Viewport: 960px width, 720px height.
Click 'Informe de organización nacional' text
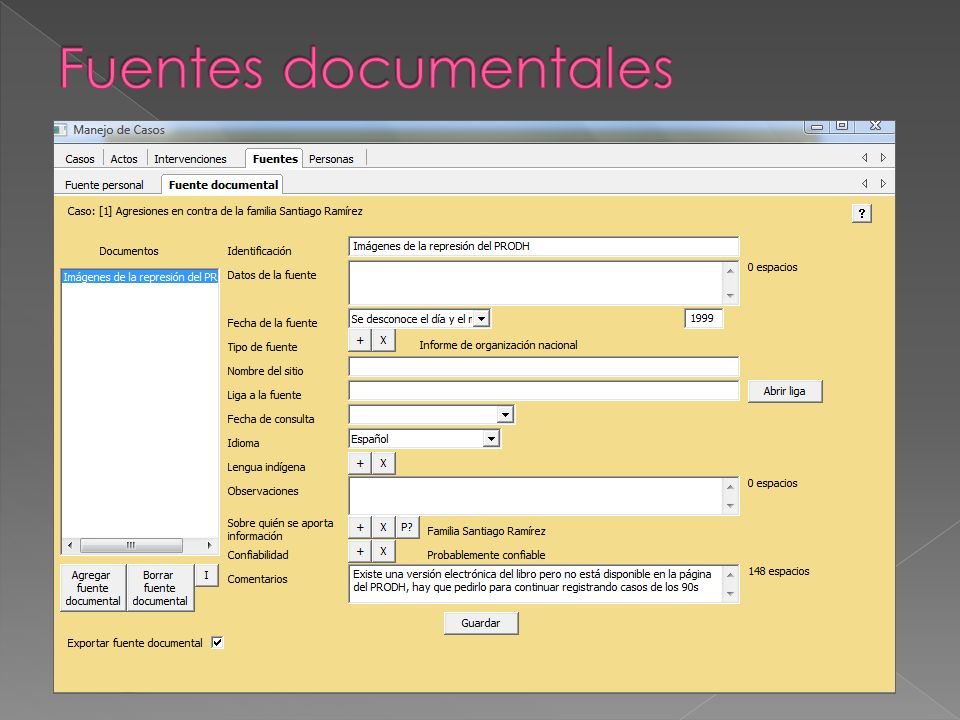498,345
